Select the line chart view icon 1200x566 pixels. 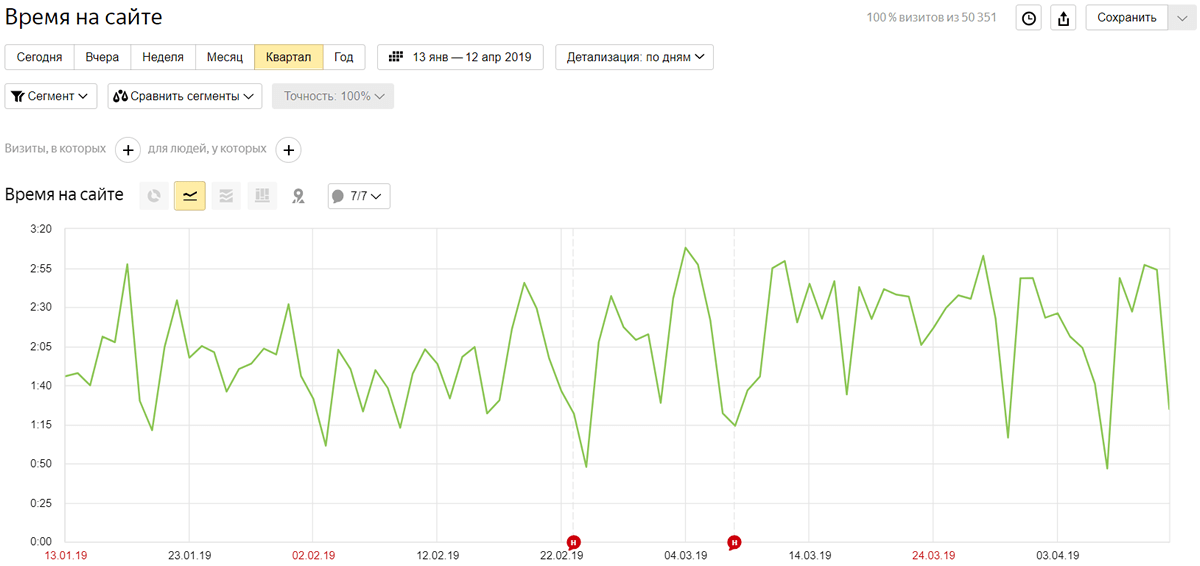(x=190, y=196)
